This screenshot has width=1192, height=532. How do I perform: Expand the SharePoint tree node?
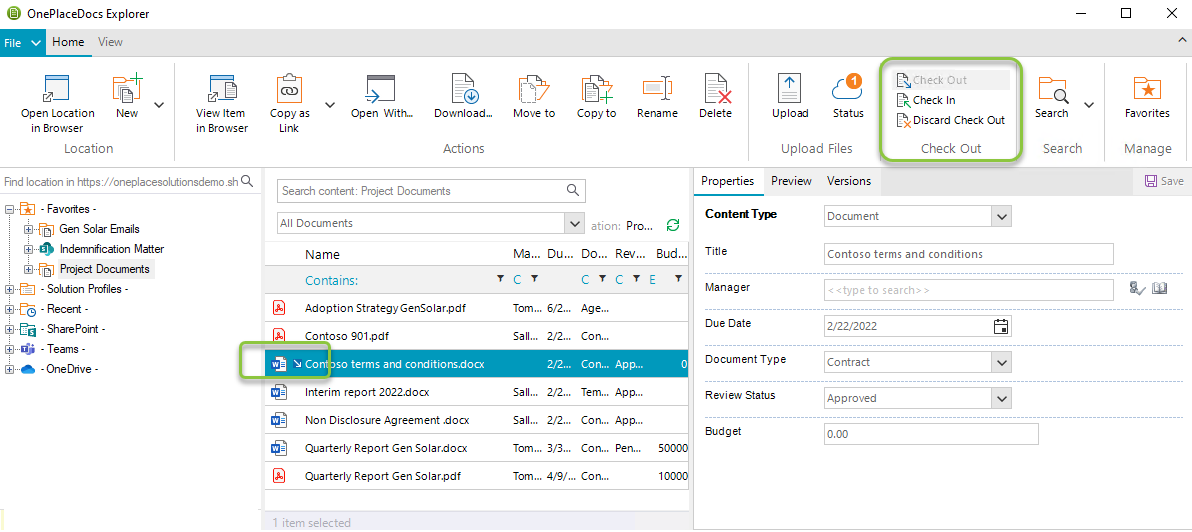10,329
